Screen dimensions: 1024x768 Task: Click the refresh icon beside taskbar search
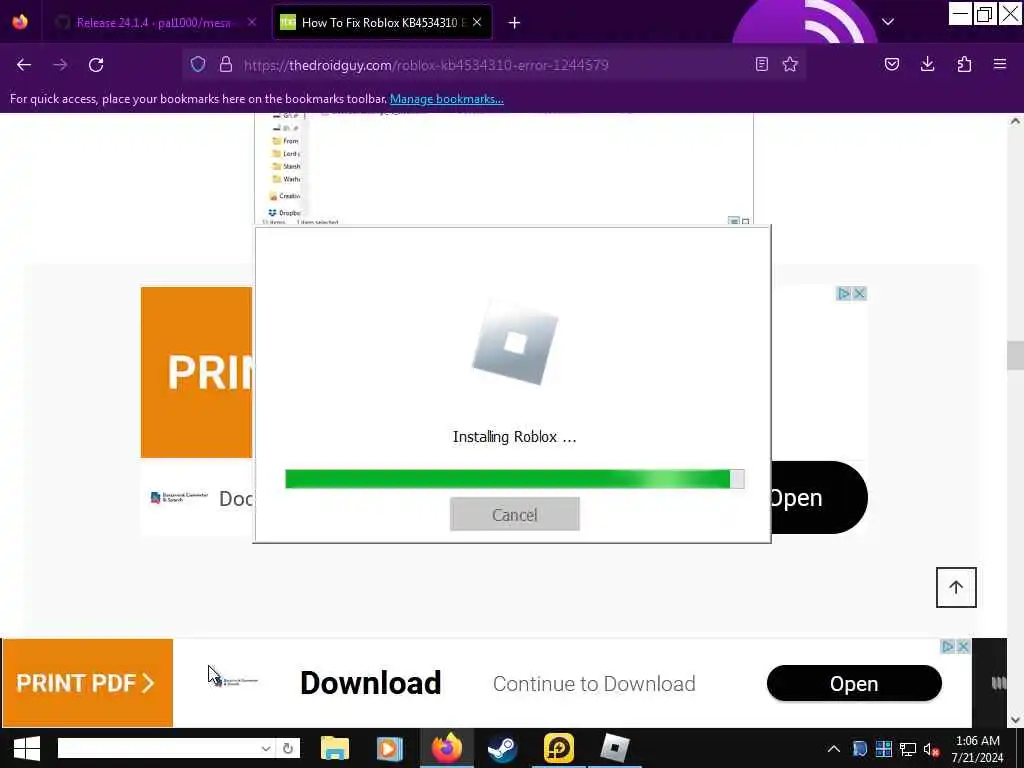tap(288, 748)
